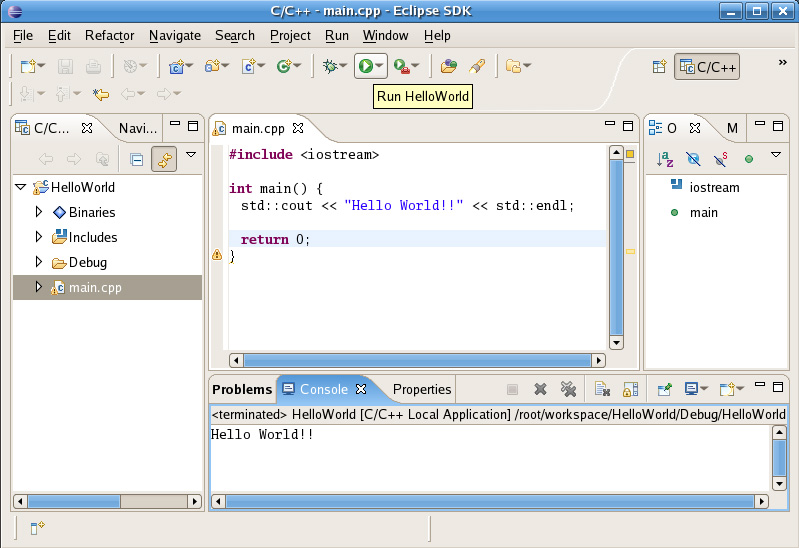Click the green Run HelloWorld button
This screenshot has height=548, width=799.
365,66
